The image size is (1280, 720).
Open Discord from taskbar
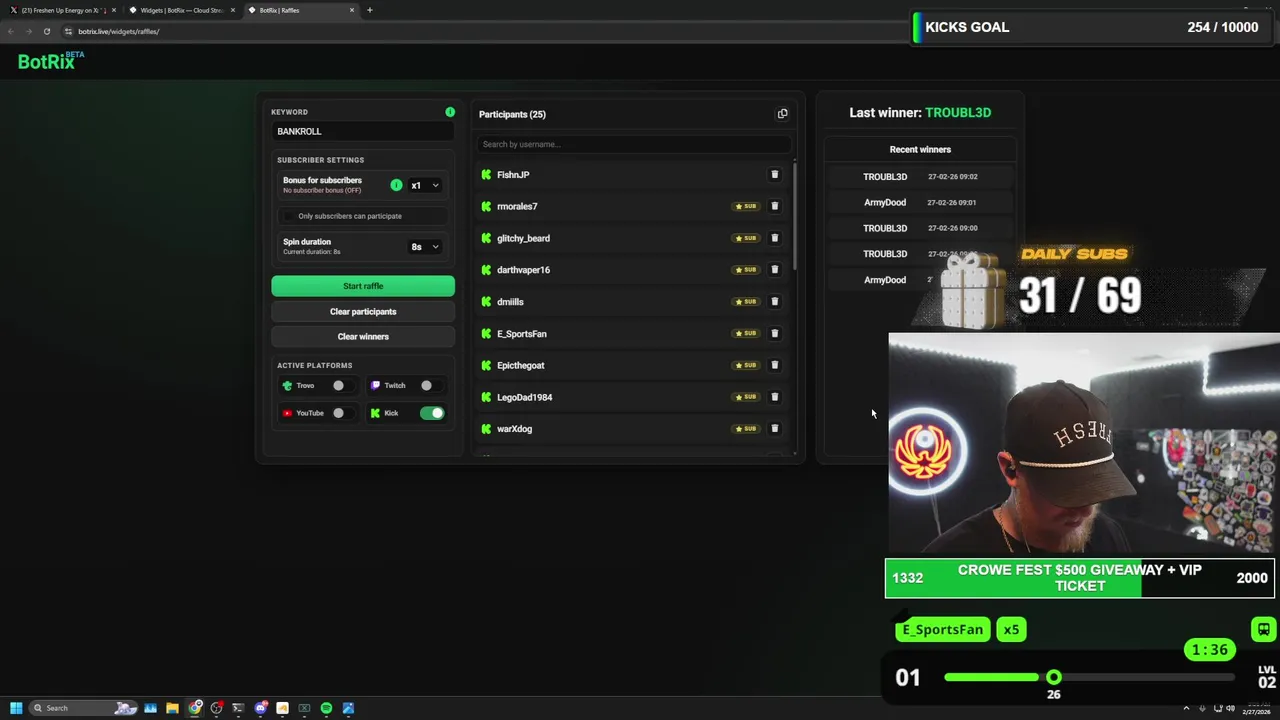260,708
